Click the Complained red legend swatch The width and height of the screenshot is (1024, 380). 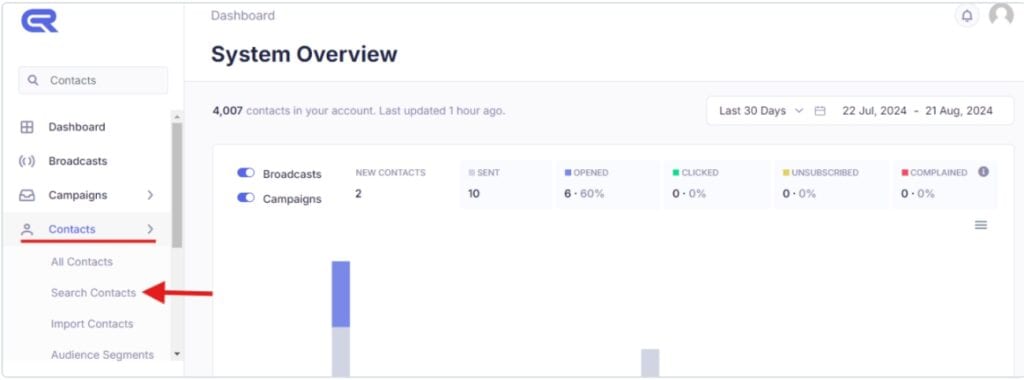(x=905, y=173)
